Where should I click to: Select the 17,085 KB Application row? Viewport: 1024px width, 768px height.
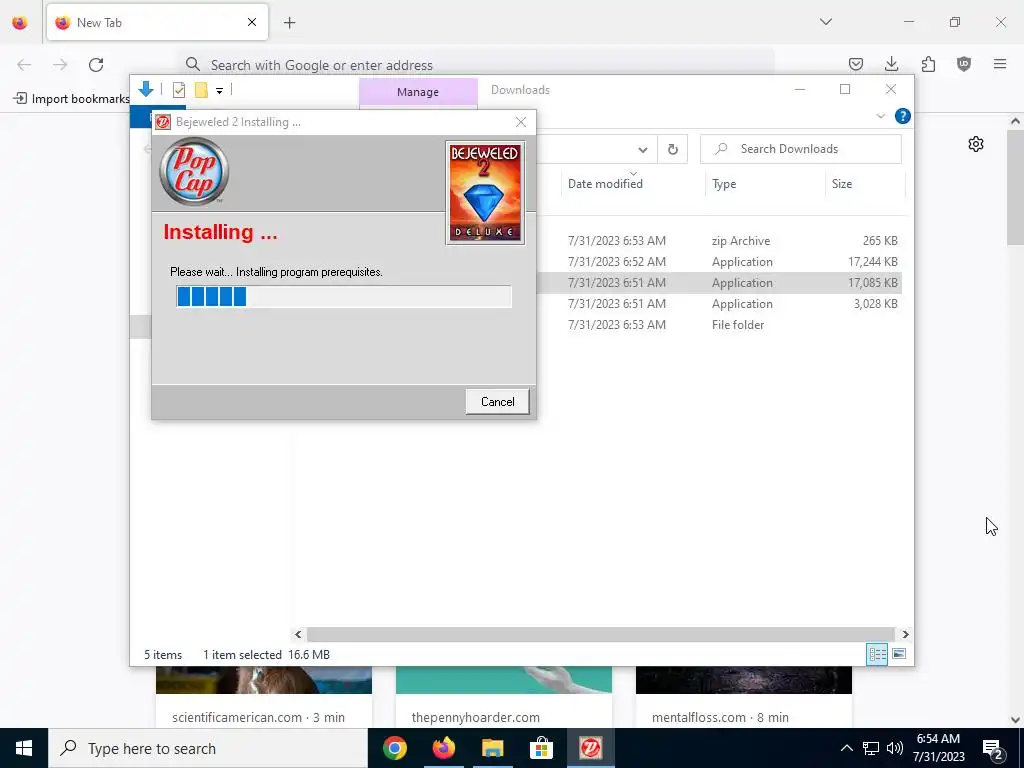[x=718, y=283]
